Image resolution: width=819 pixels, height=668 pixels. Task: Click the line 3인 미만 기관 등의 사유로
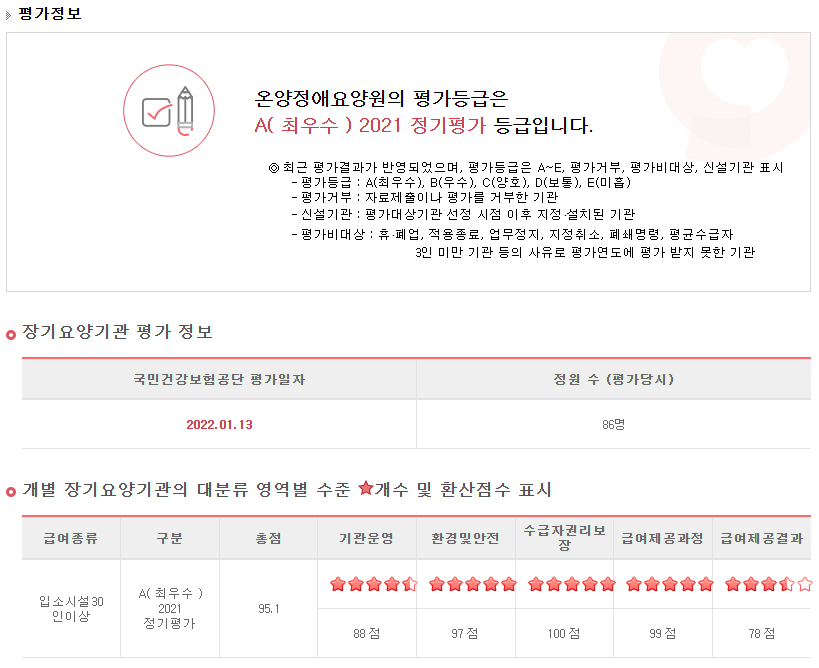[585, 253]
